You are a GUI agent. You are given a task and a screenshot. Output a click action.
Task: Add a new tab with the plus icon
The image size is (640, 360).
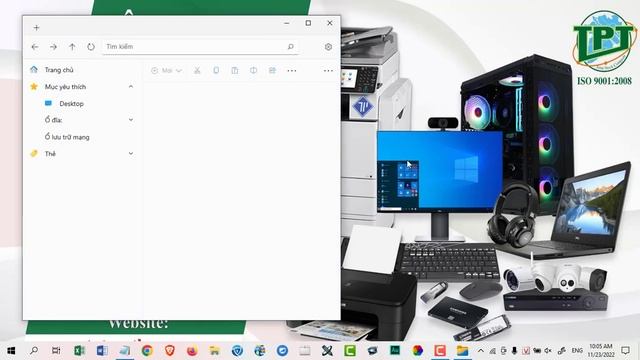click(36, 28)
